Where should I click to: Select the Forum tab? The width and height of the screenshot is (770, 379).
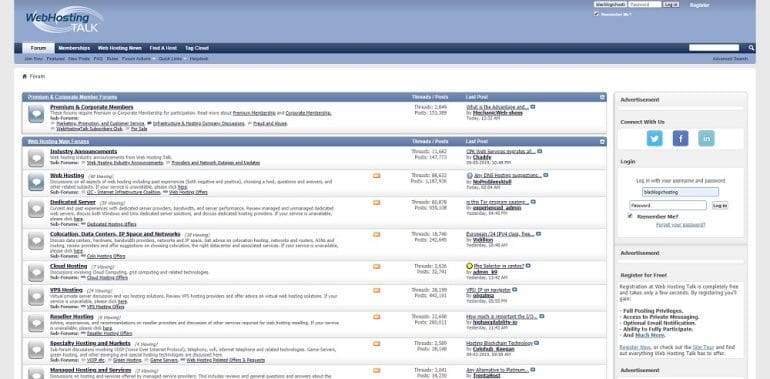pos(38,48)
